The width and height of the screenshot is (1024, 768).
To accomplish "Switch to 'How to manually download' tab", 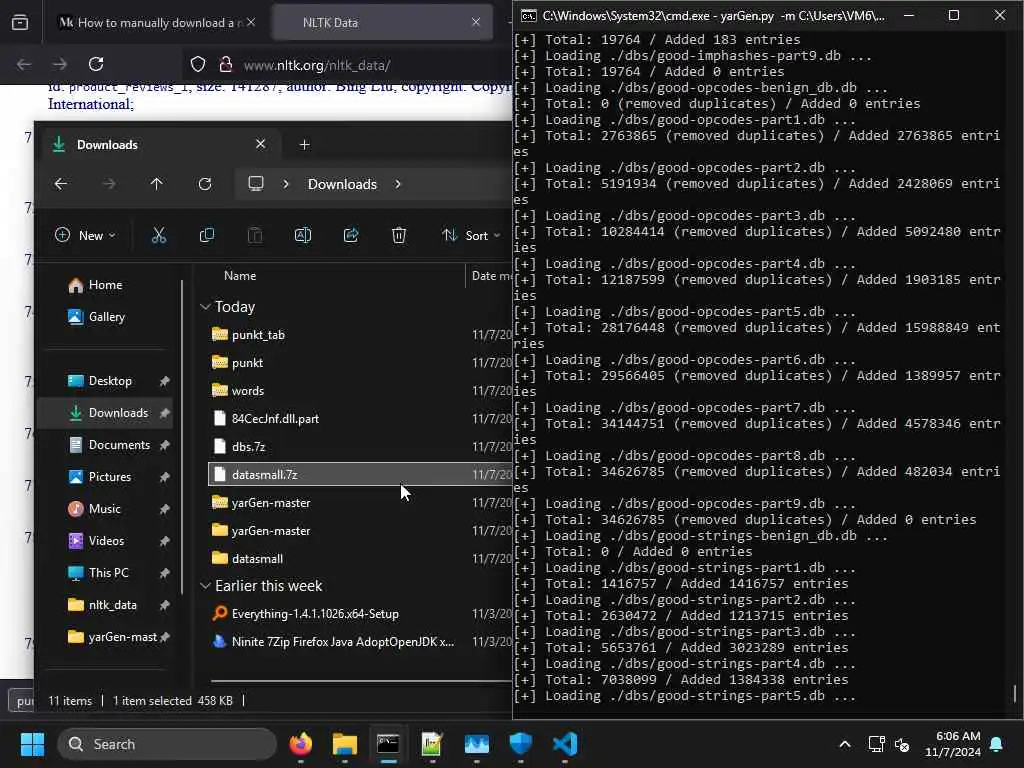I will 155,22.
